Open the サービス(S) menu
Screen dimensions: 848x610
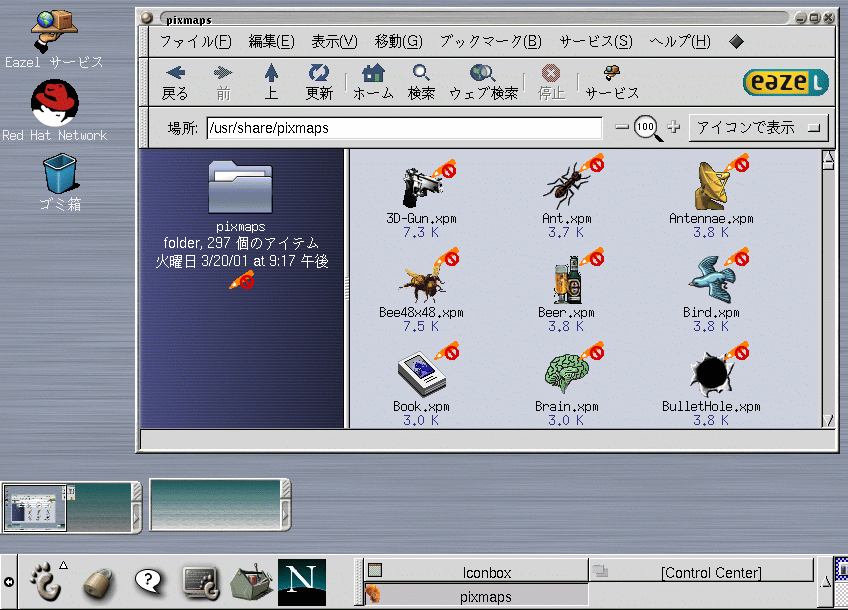point(595,41)
